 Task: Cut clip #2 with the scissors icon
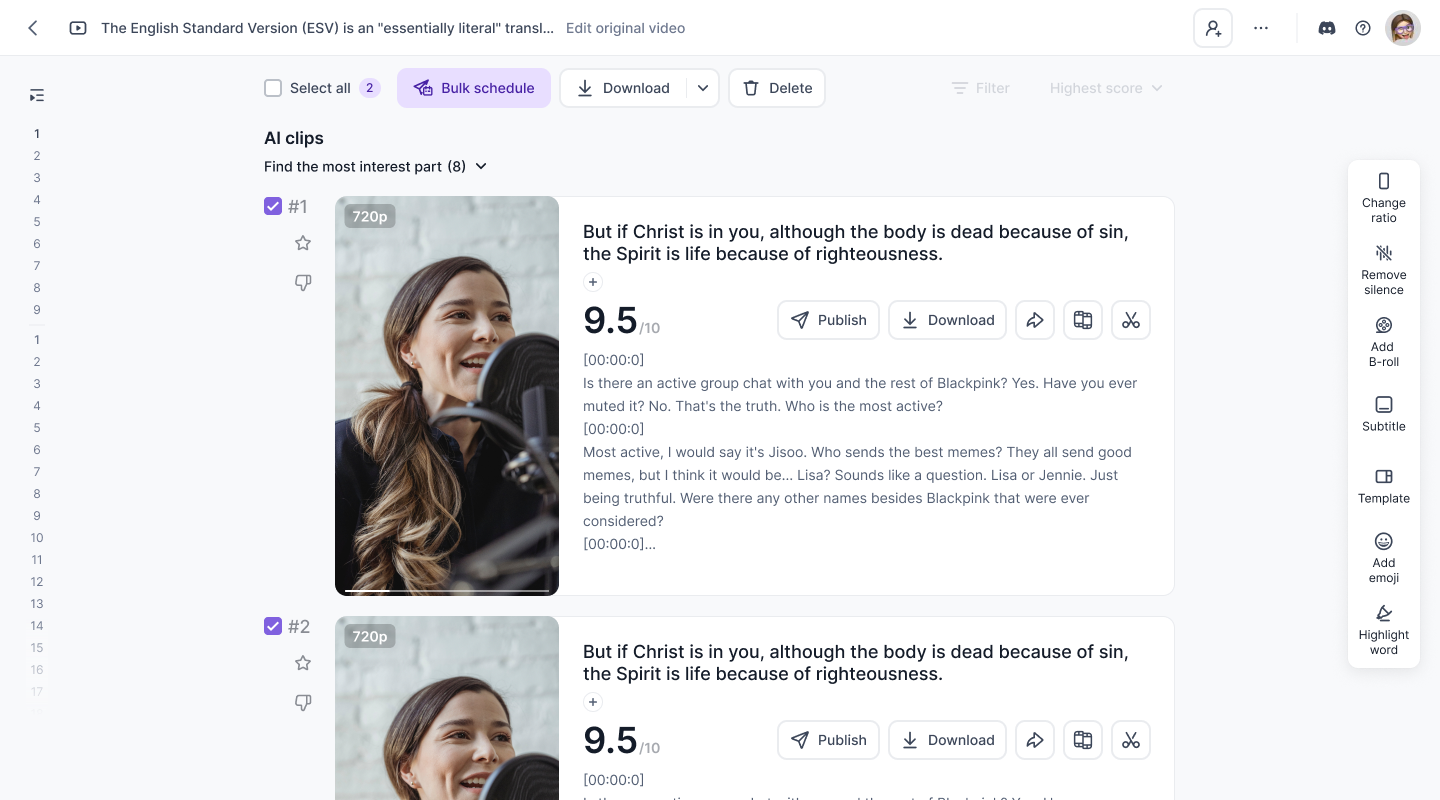pyautogui.click(x=1131, y=740)
